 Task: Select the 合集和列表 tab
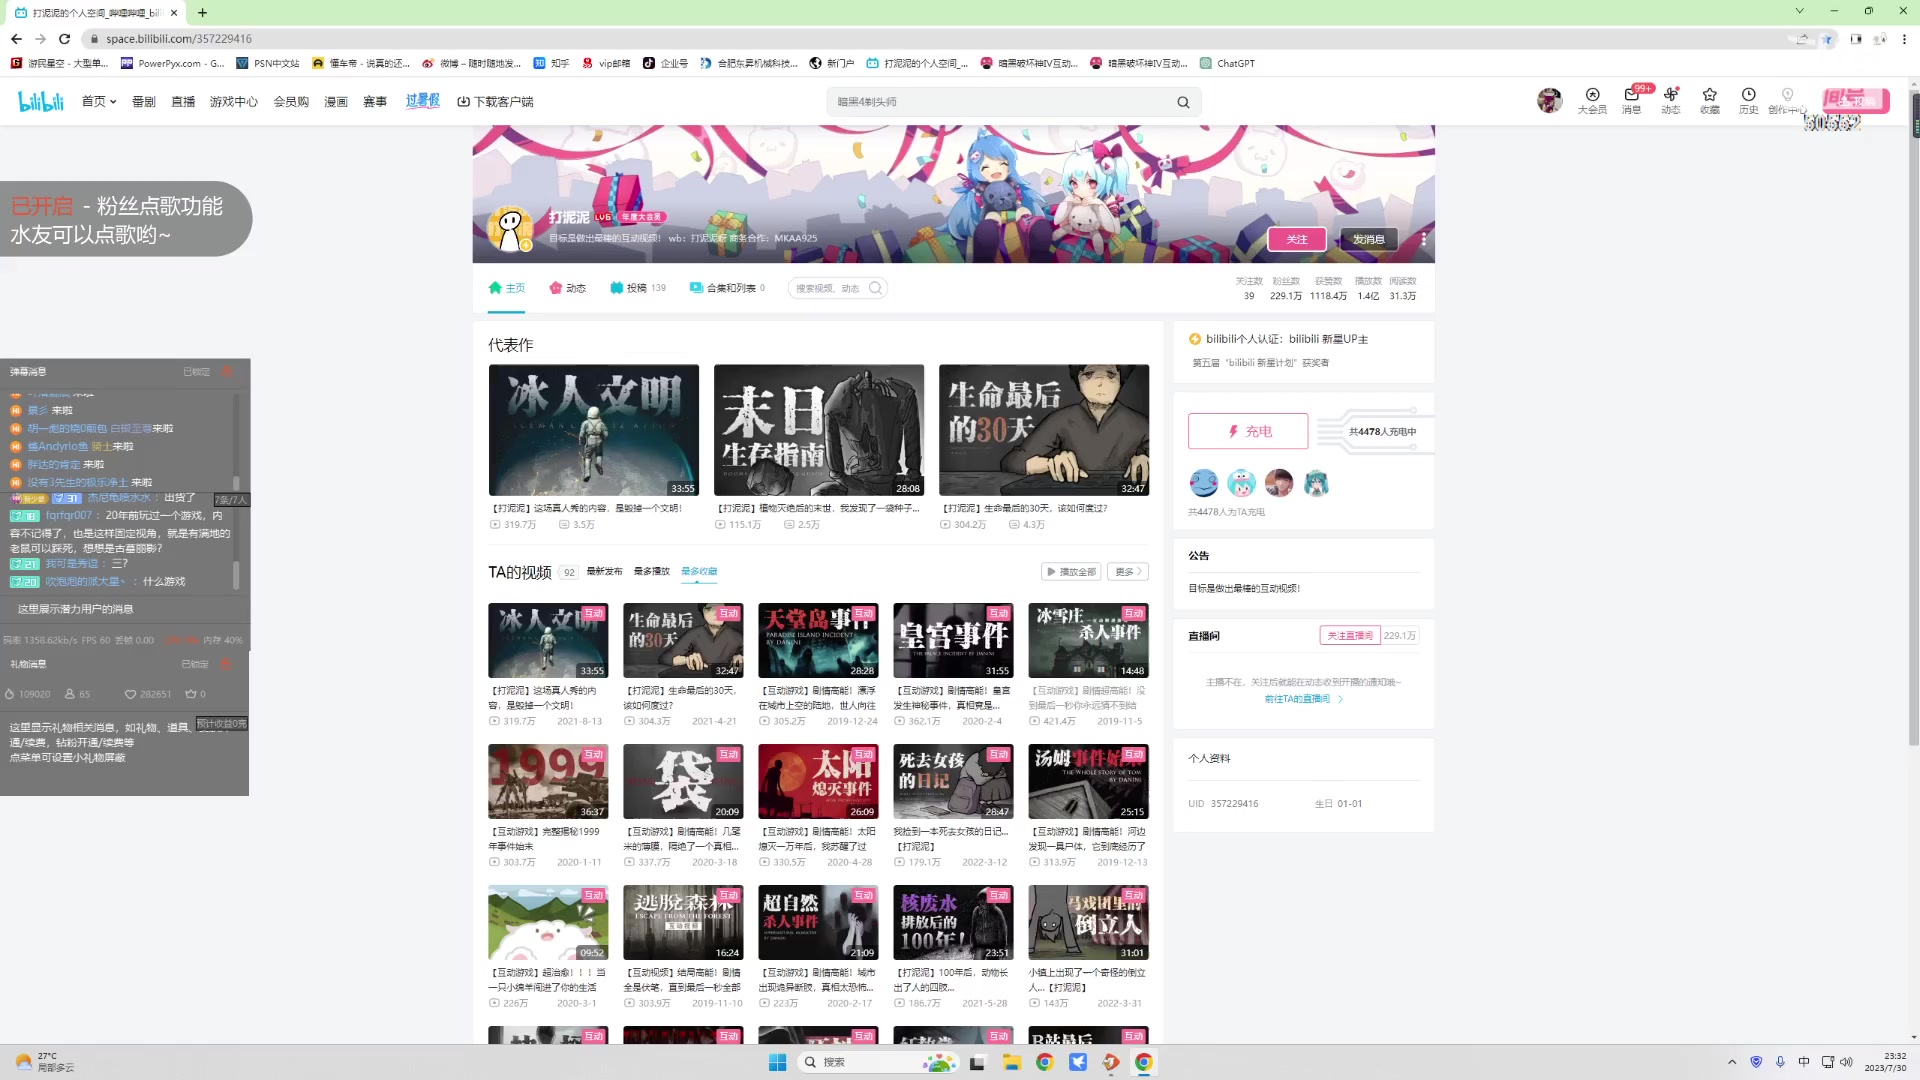(x=727, y=288)
